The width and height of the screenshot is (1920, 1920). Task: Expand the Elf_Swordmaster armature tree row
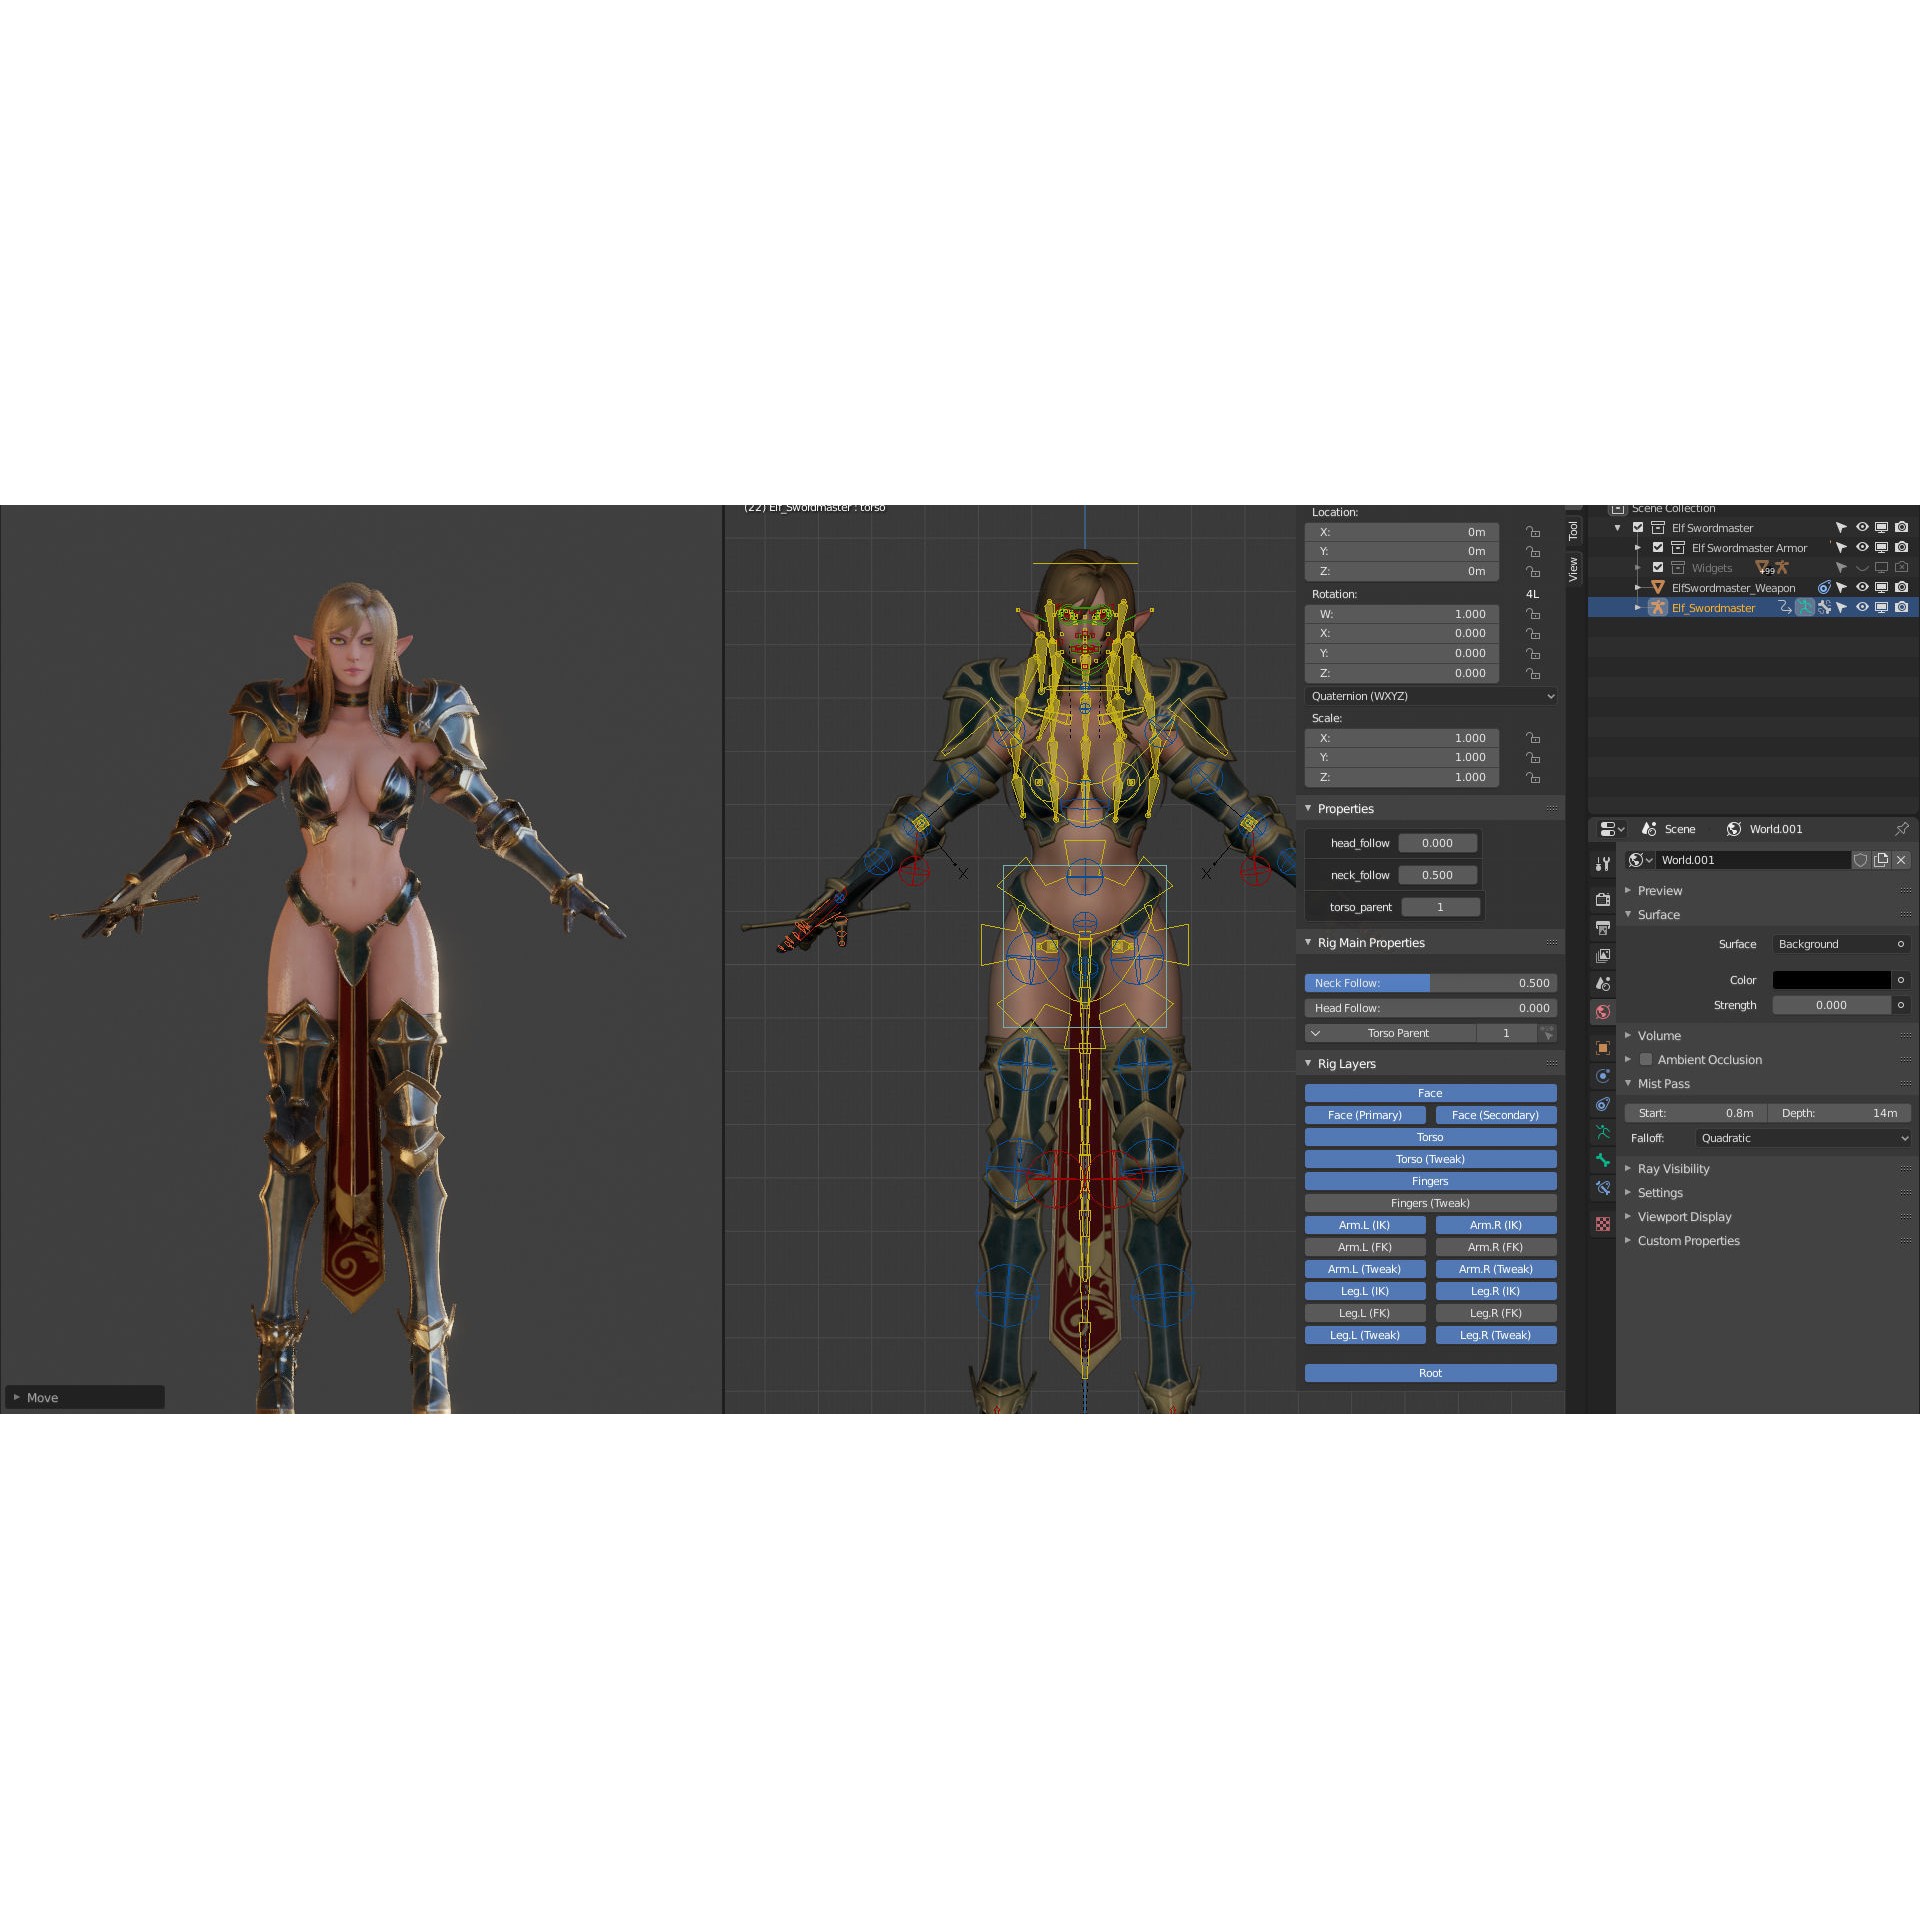[1638, 607]
